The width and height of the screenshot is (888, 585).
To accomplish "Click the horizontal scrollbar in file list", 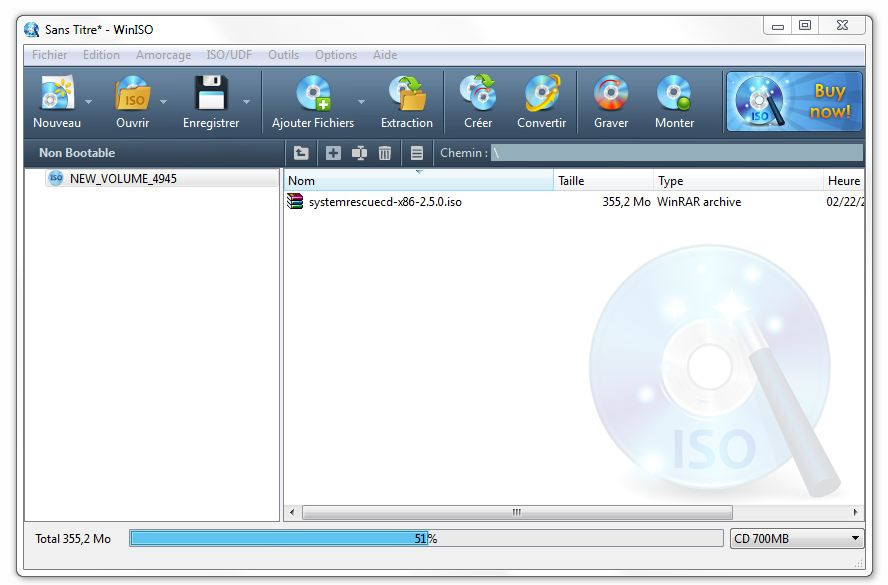I will point(516,513).
